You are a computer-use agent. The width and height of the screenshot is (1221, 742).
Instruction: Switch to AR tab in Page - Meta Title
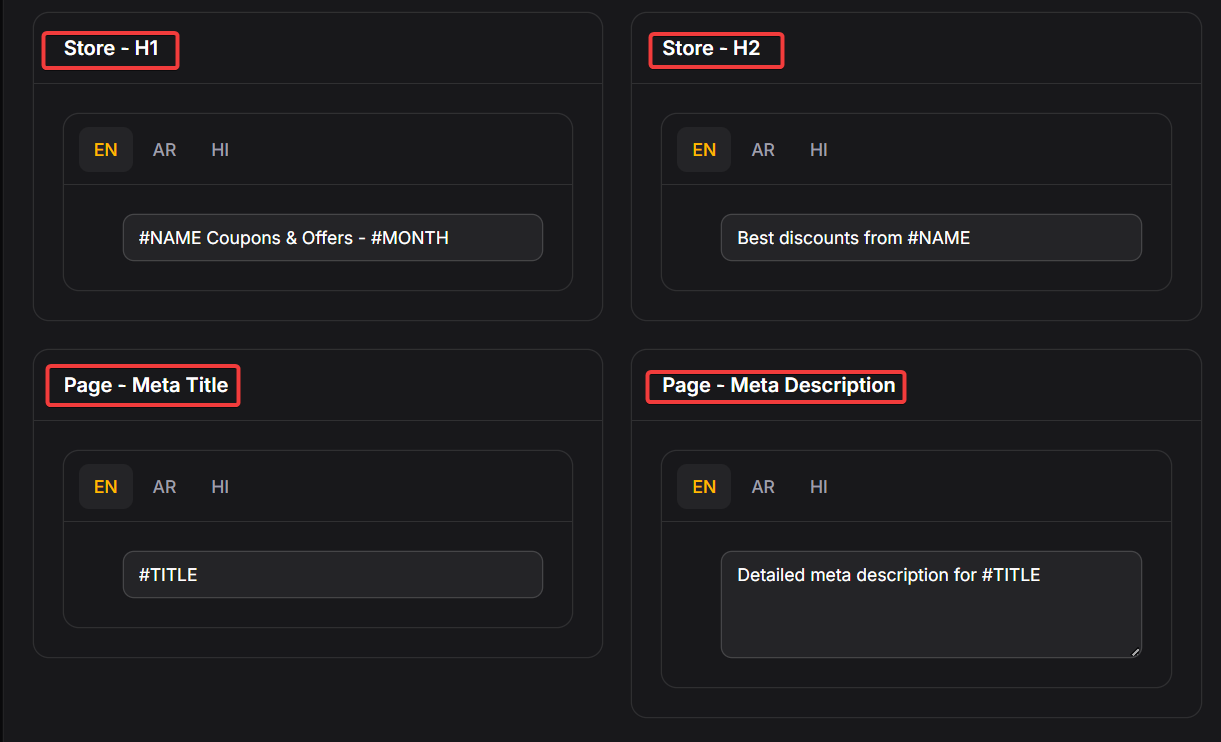(x=164, y=487)
